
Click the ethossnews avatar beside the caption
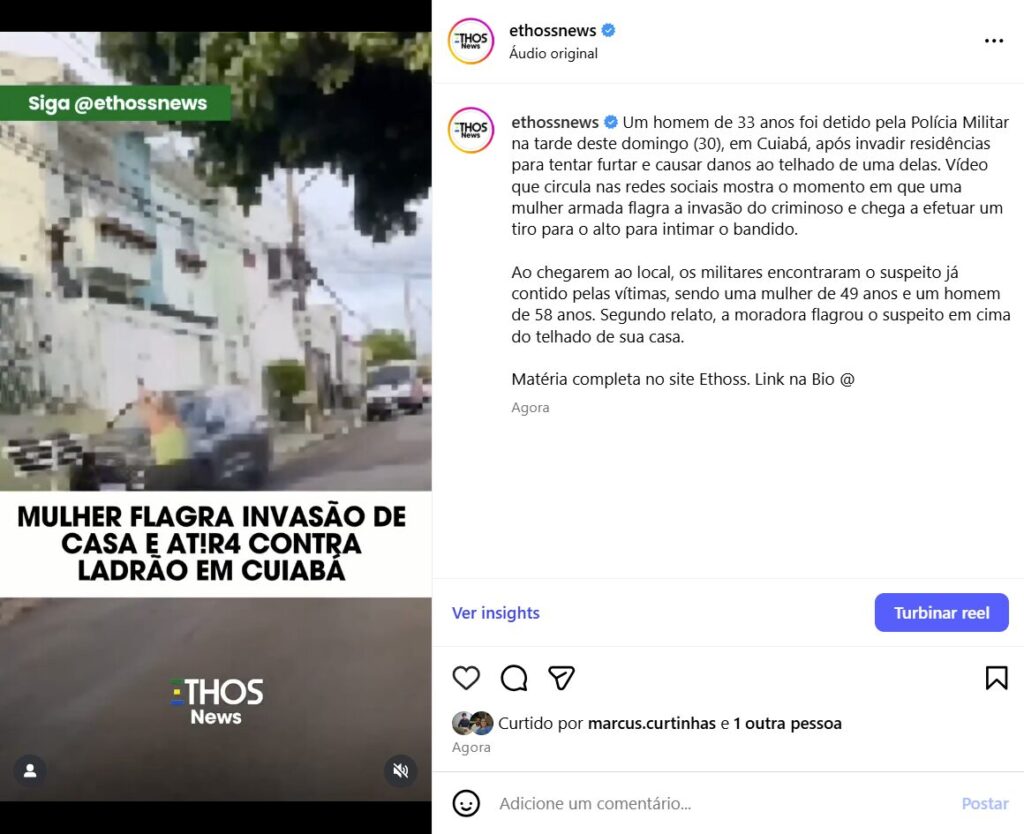click(x=471, y=130)
